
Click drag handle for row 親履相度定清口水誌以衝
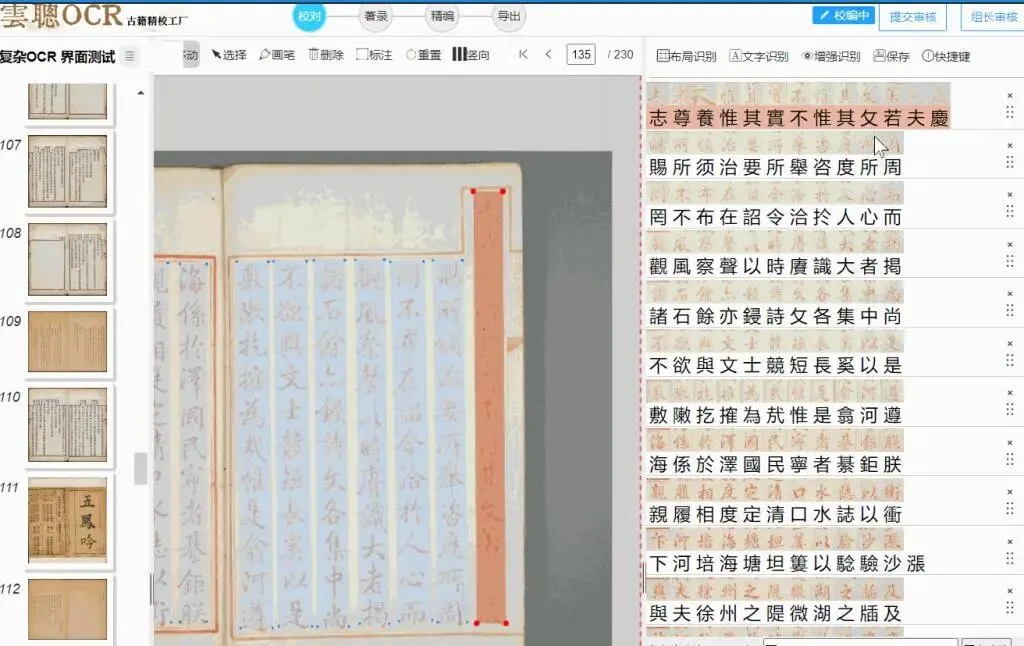point(1010,509)
